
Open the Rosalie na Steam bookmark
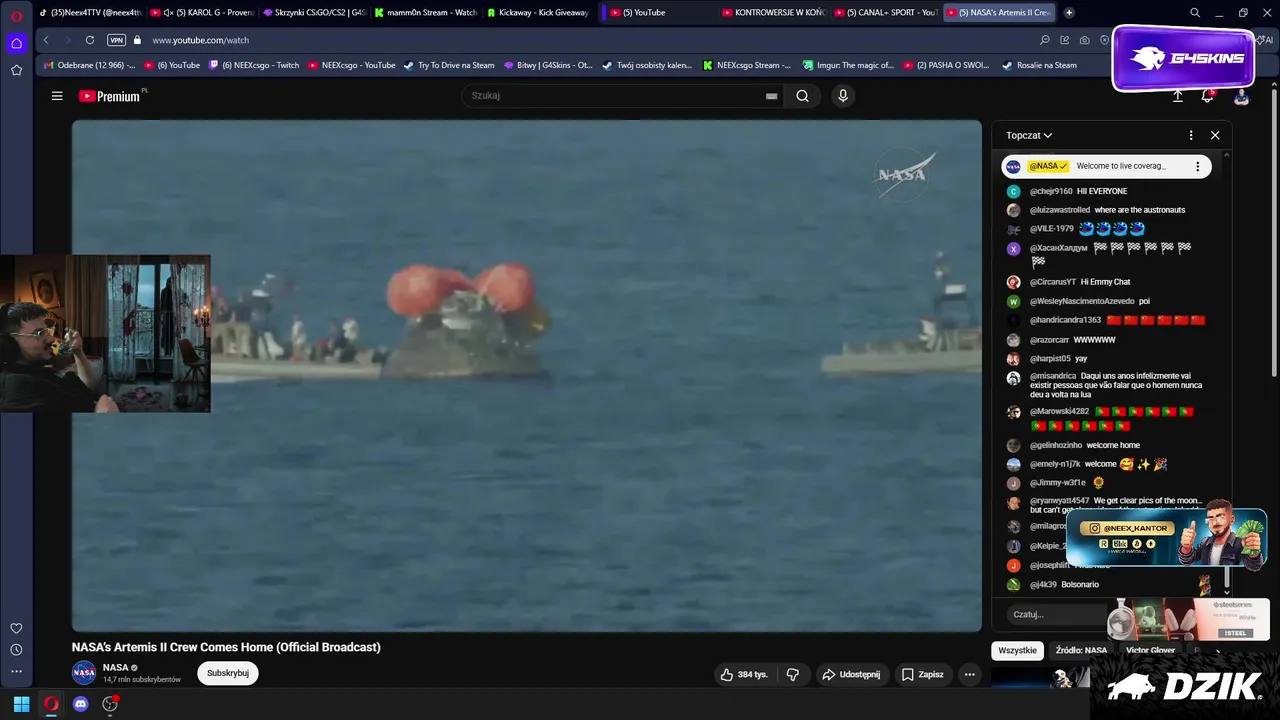[1039, 65]
